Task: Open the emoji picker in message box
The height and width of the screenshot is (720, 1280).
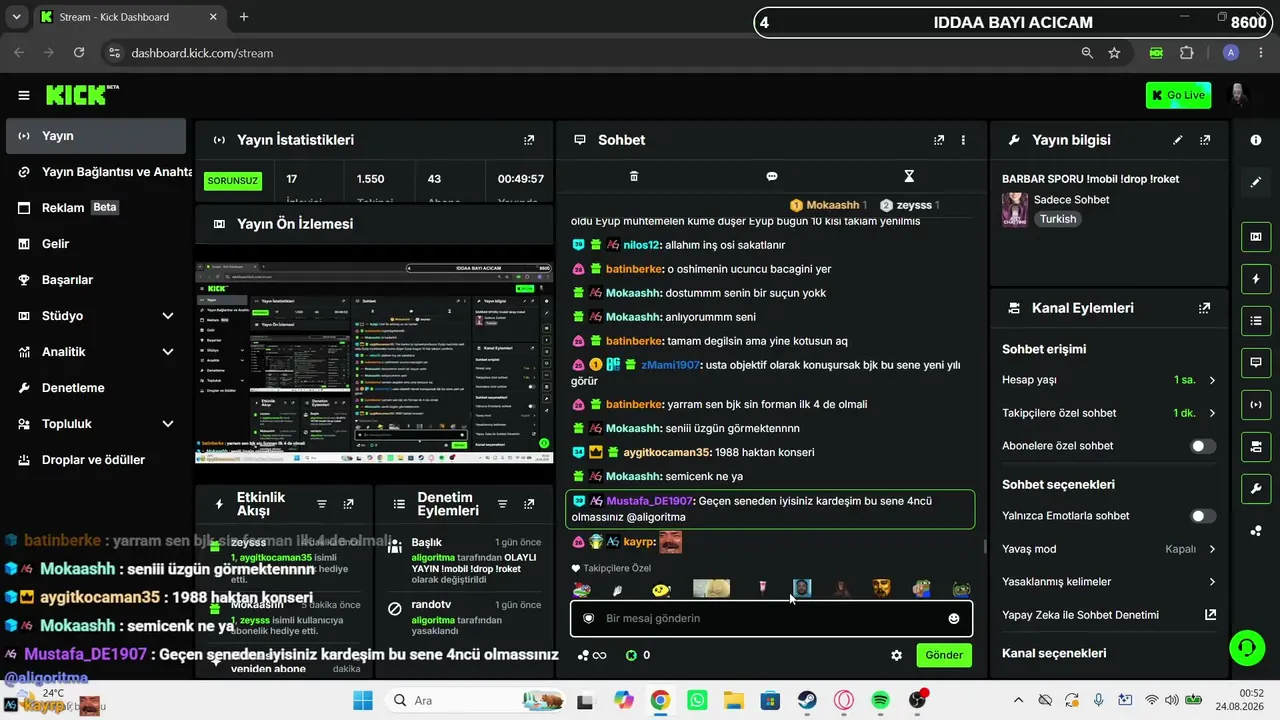Action: (x=954, y=618)
